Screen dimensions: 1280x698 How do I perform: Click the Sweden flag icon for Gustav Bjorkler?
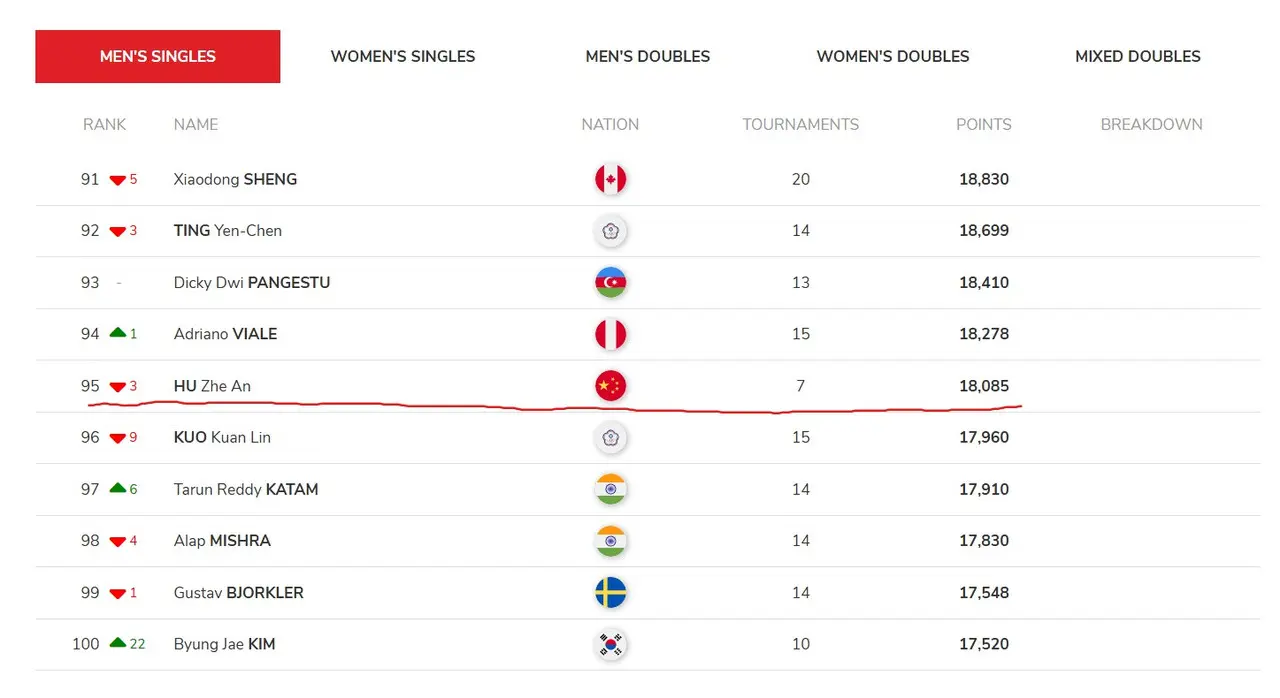pyautogui.click(x=610, y=593)
